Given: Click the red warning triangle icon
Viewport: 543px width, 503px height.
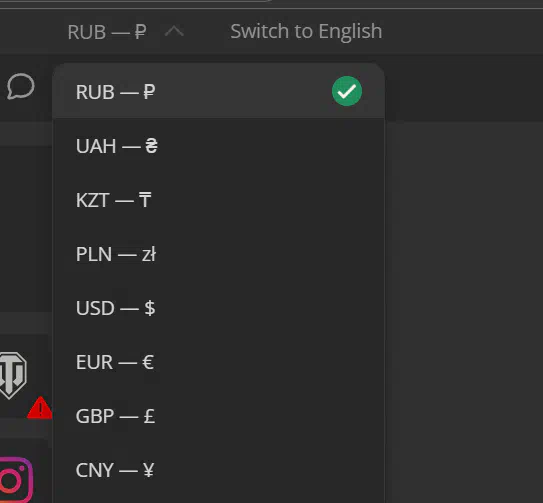Looking at the screenshot, I should pos(40,408).
